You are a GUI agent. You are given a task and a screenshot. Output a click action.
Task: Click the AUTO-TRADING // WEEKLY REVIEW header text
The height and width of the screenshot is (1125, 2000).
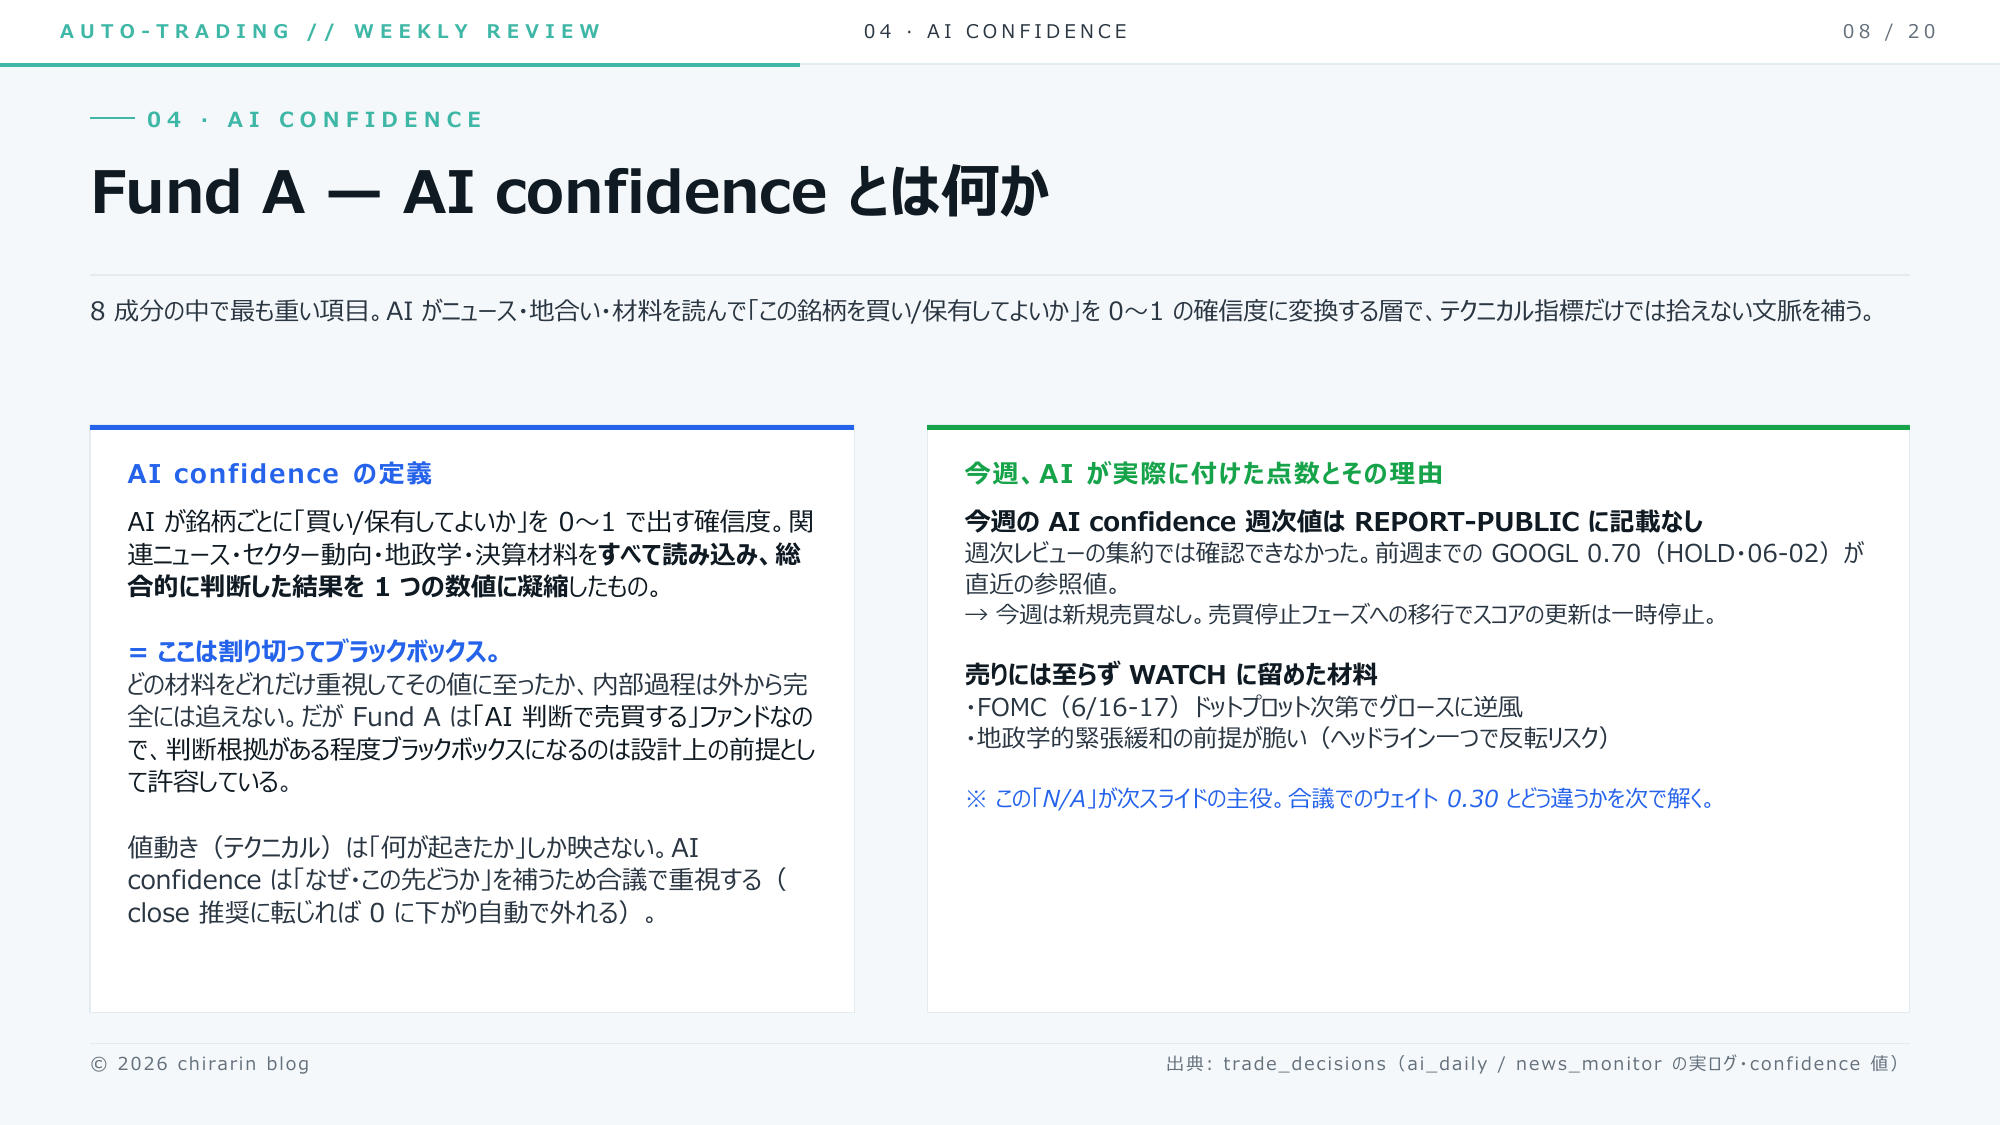click(331, 31)
